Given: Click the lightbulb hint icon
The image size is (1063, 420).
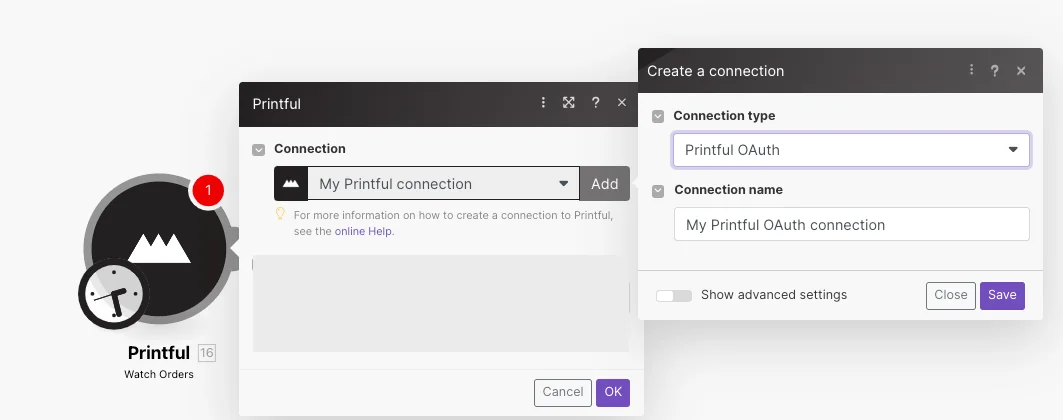Looking at the screenshot, I should tap(280, 214).
